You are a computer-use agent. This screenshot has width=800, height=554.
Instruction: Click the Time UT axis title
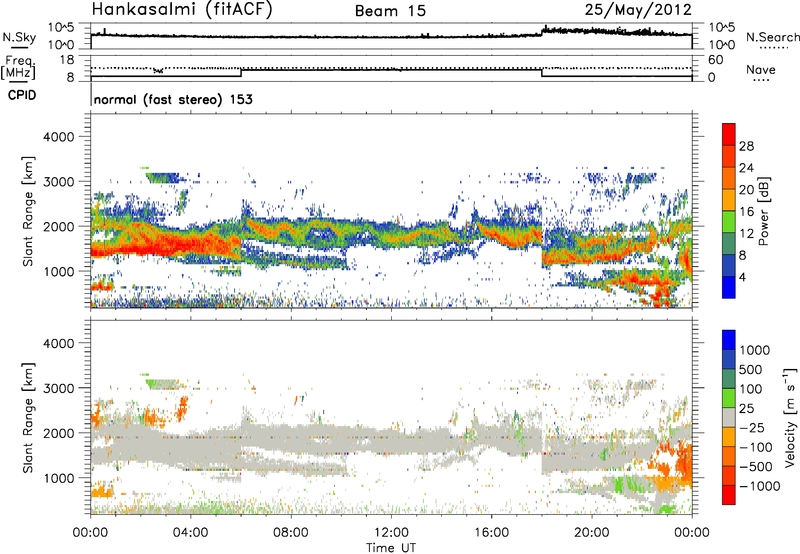[x=391, y=548]
